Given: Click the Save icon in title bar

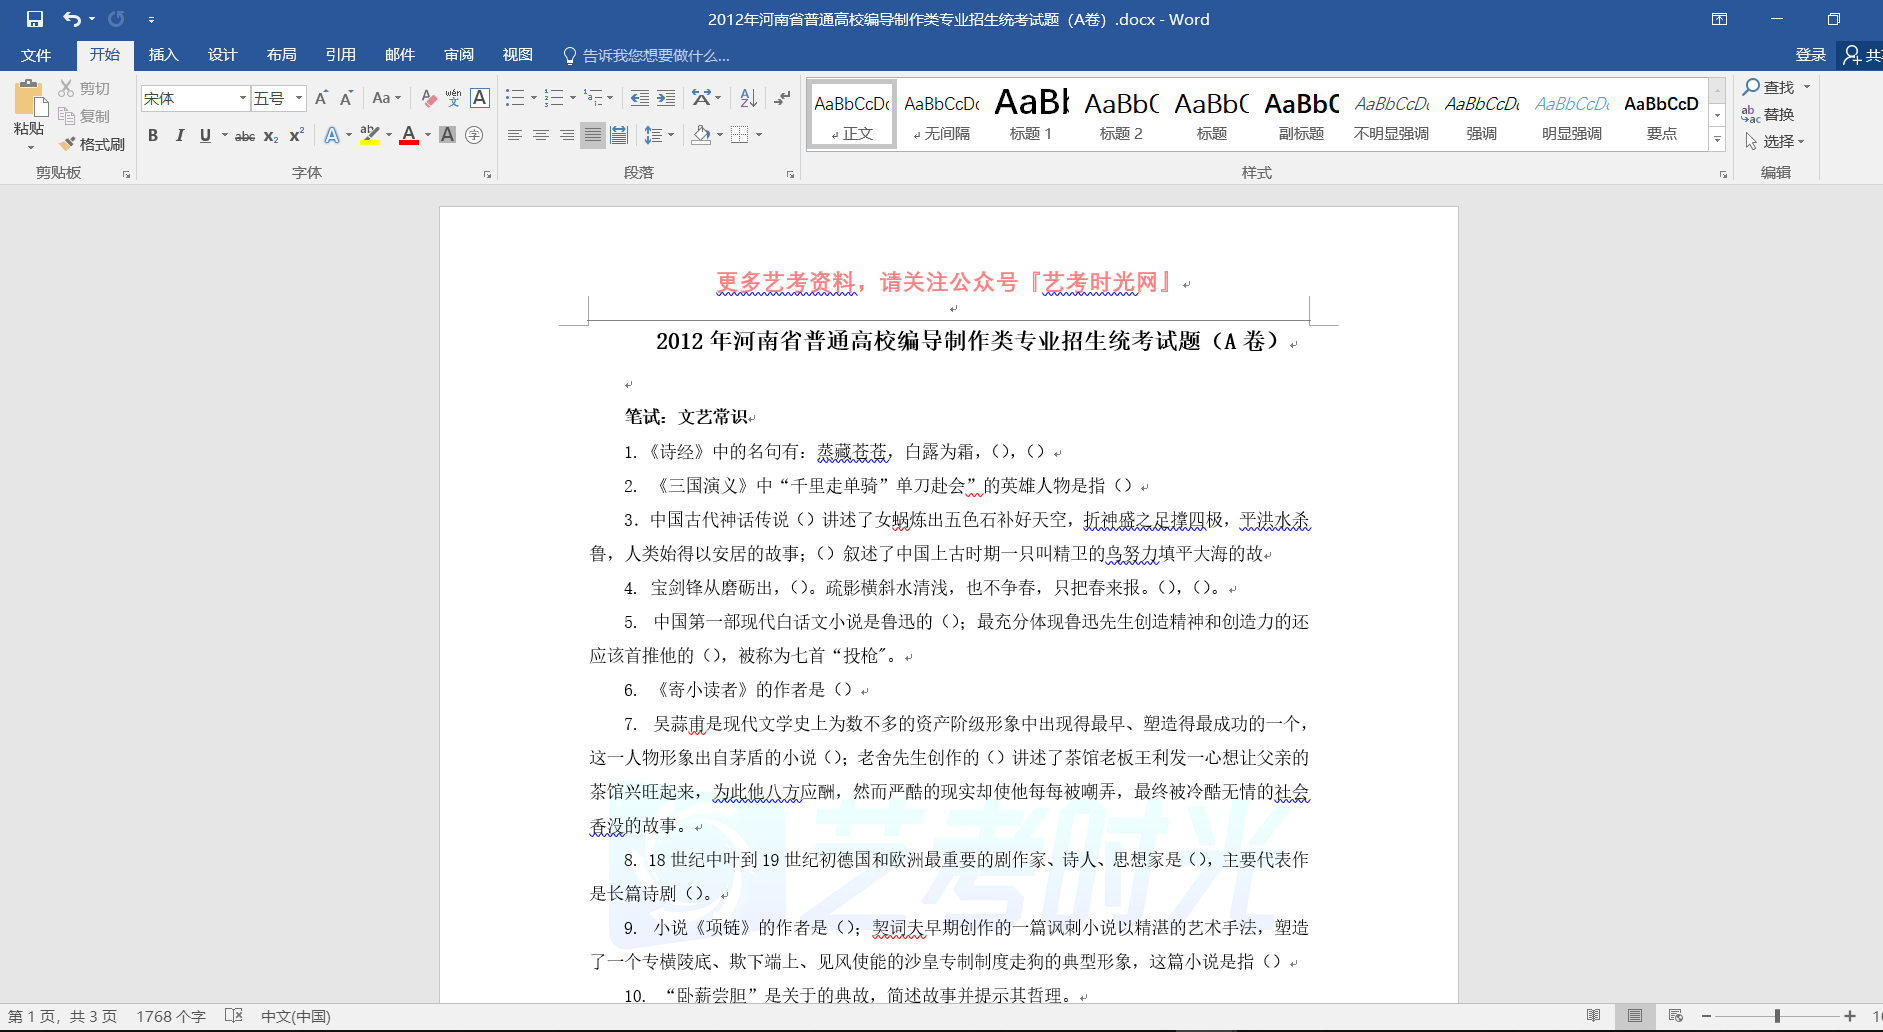Looking at the screenshot, I should click(35, 19).
